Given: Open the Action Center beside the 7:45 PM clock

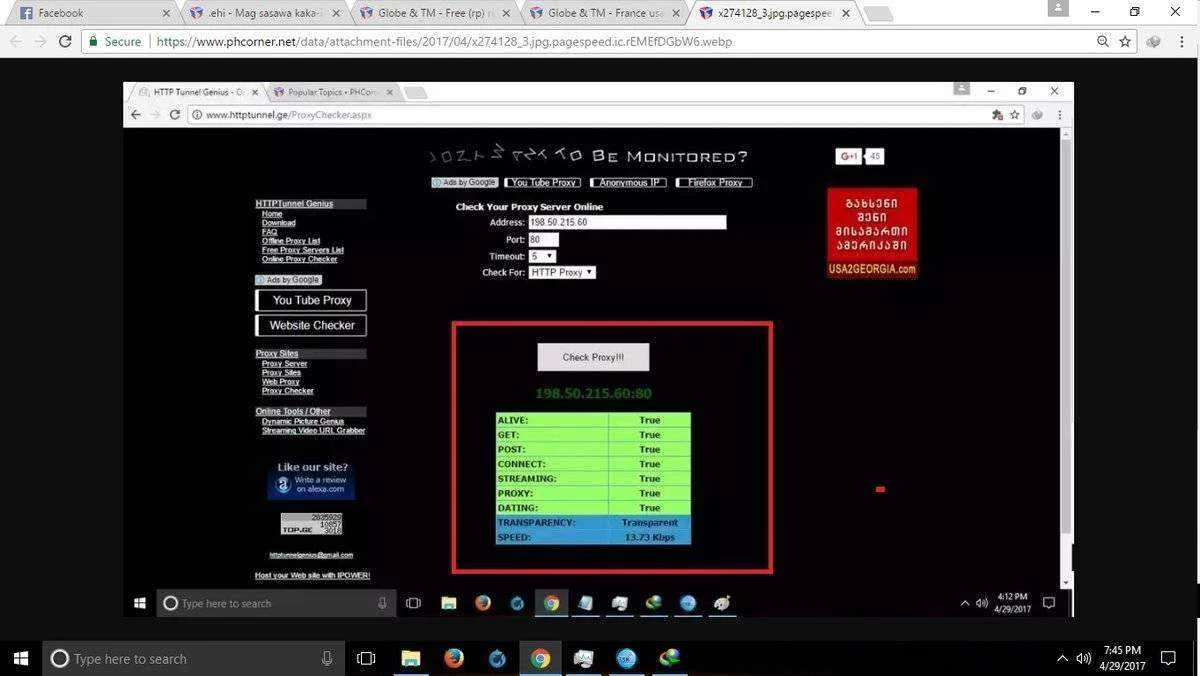Looking at the screenshot, I should (1168, 658).
